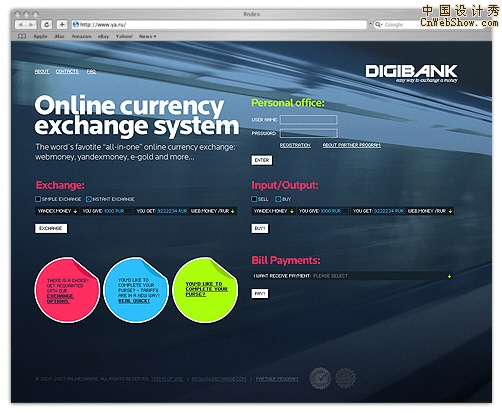Screen dimensions: 502x413
Task: Click the blue tariffs sticker
Action: 136,290
